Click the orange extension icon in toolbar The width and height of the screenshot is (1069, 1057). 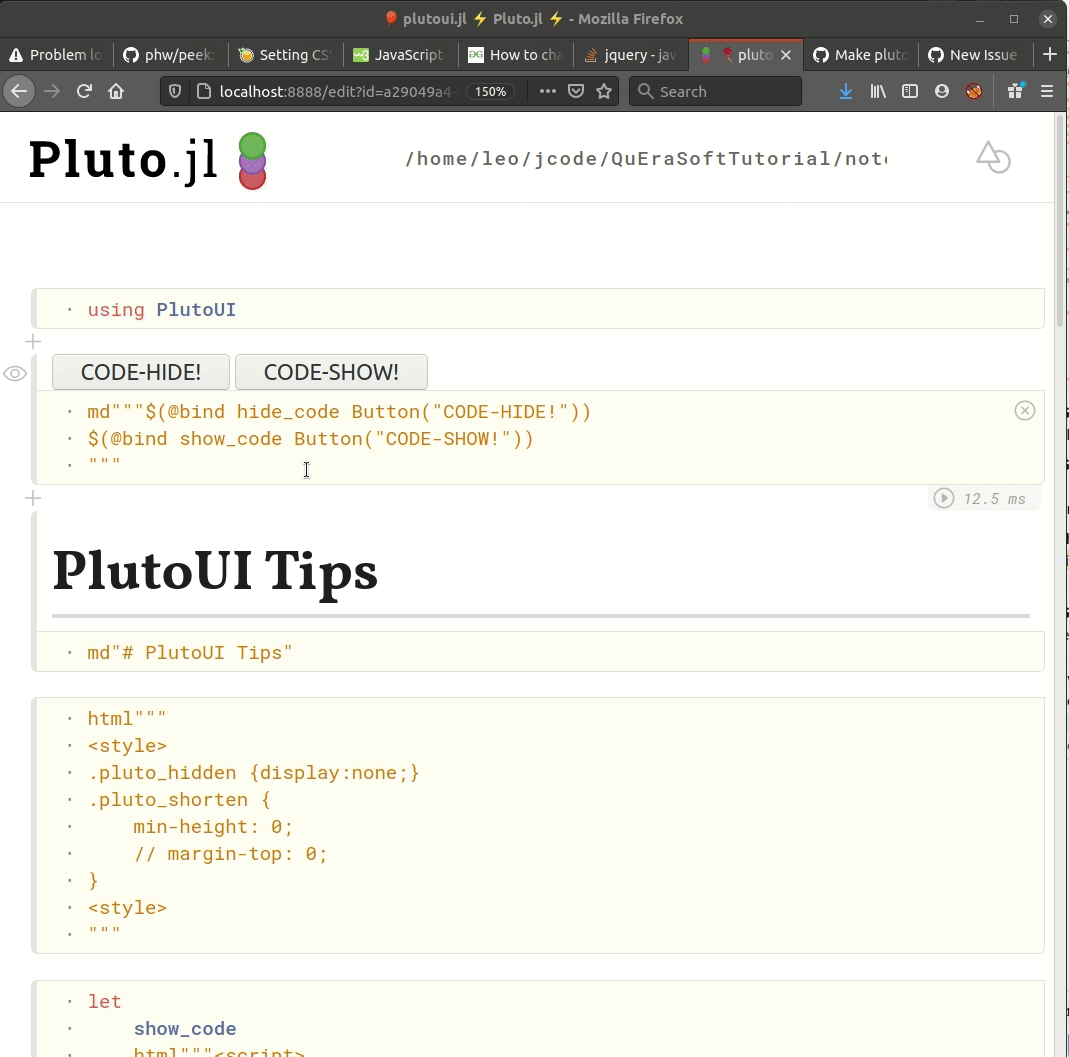(974, 91)
